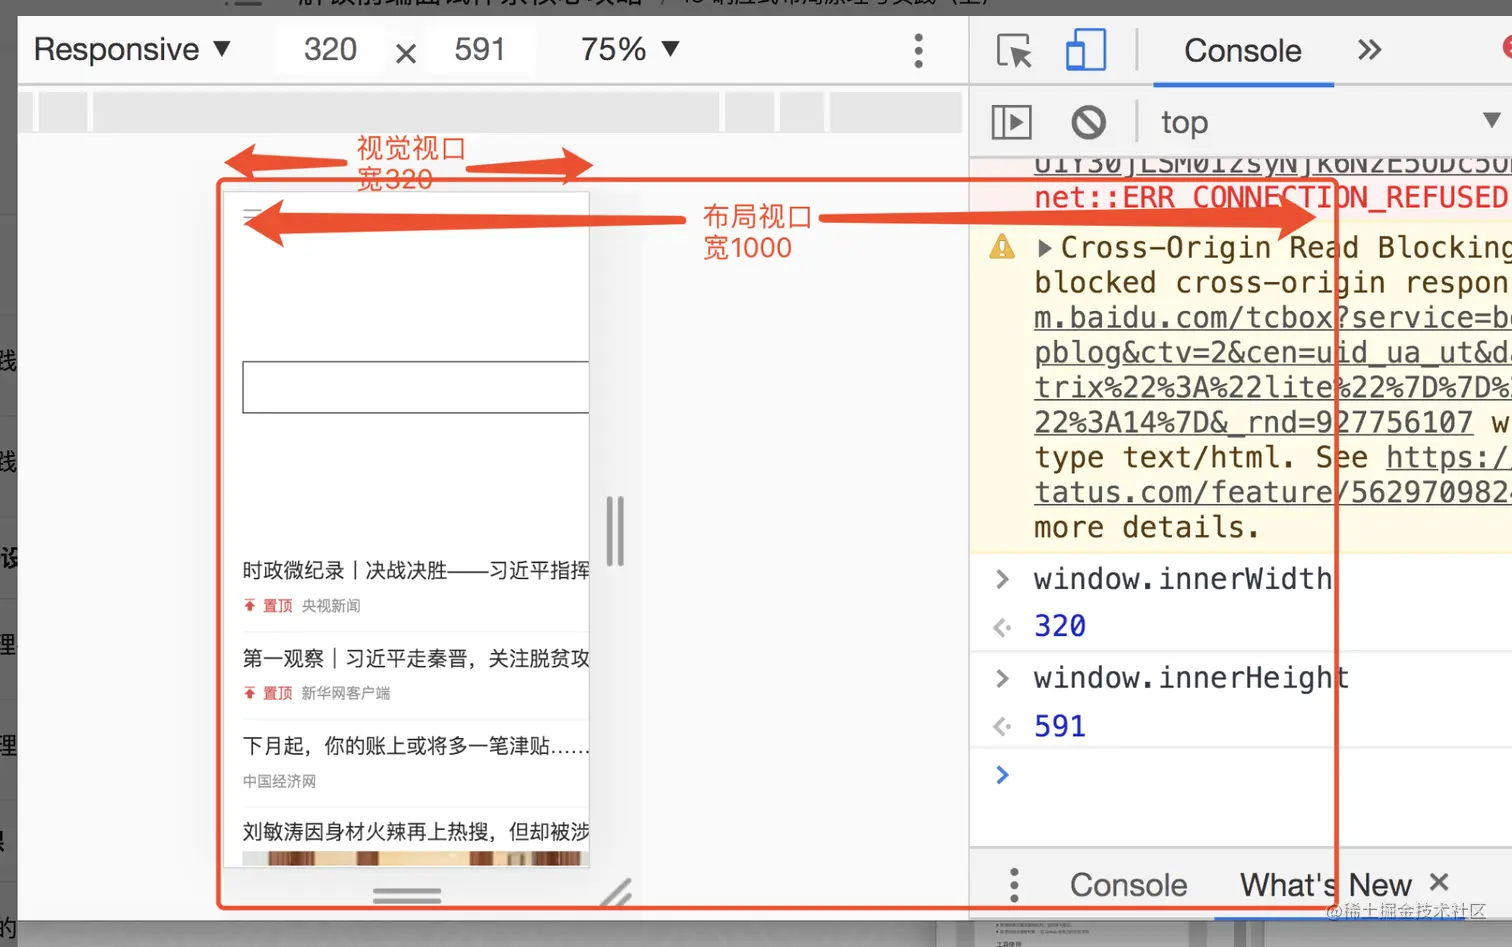The image size is (1512, 947).
Task: Click the window.innerHeight console entry
Action: (x=1191, y=678)
